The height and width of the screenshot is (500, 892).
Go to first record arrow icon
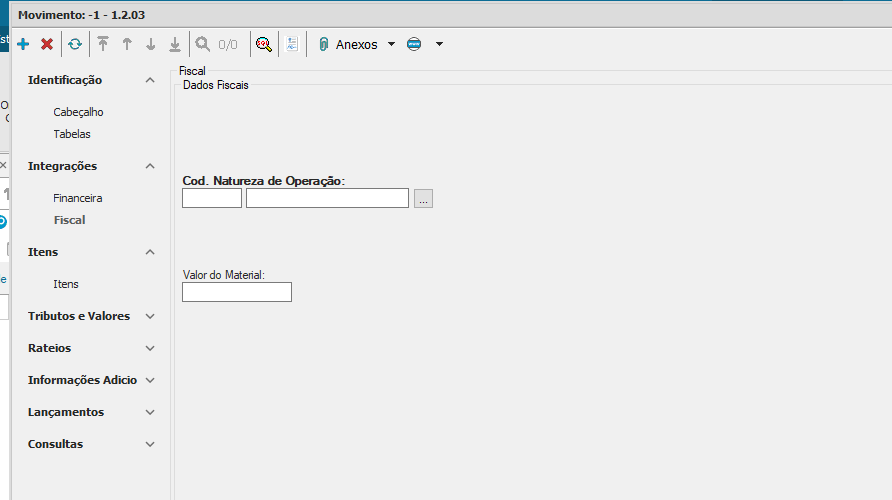coord(103,44)
